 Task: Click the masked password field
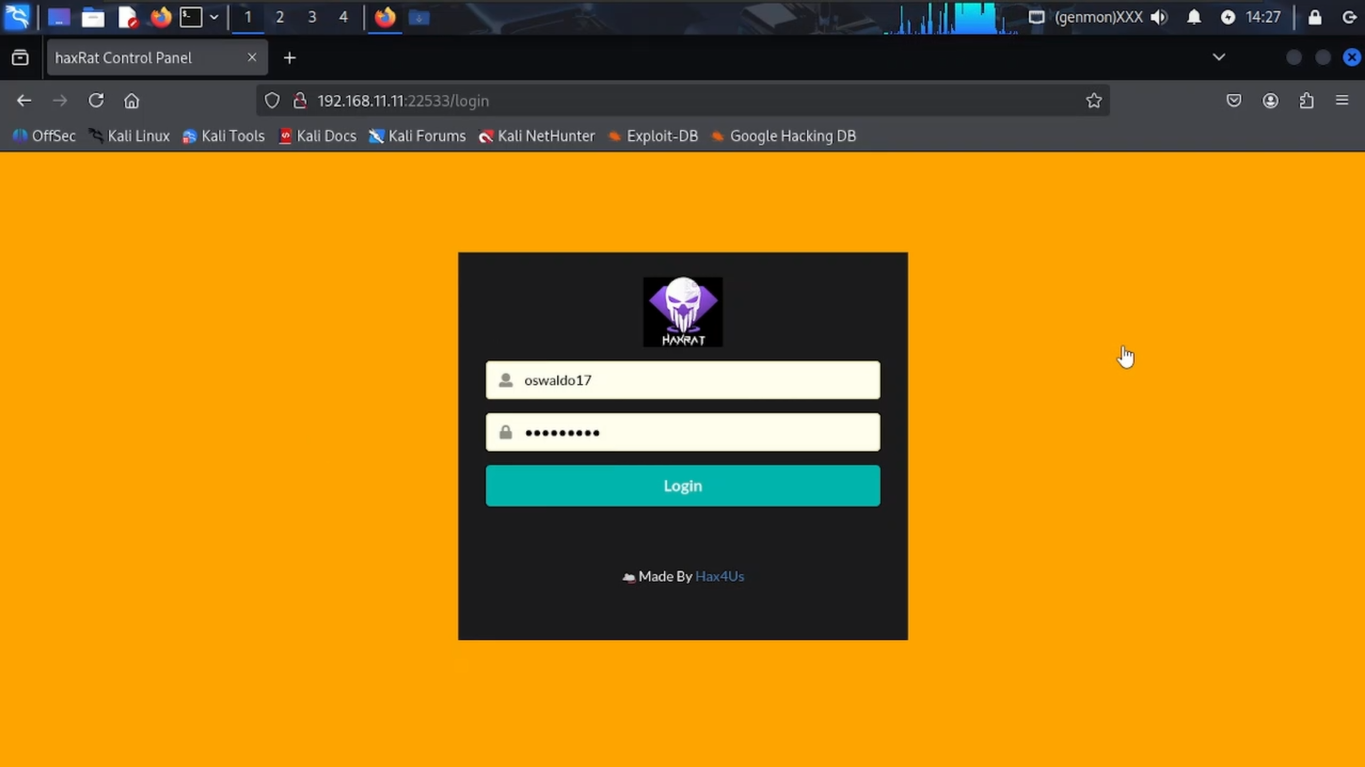coord(683,432)
